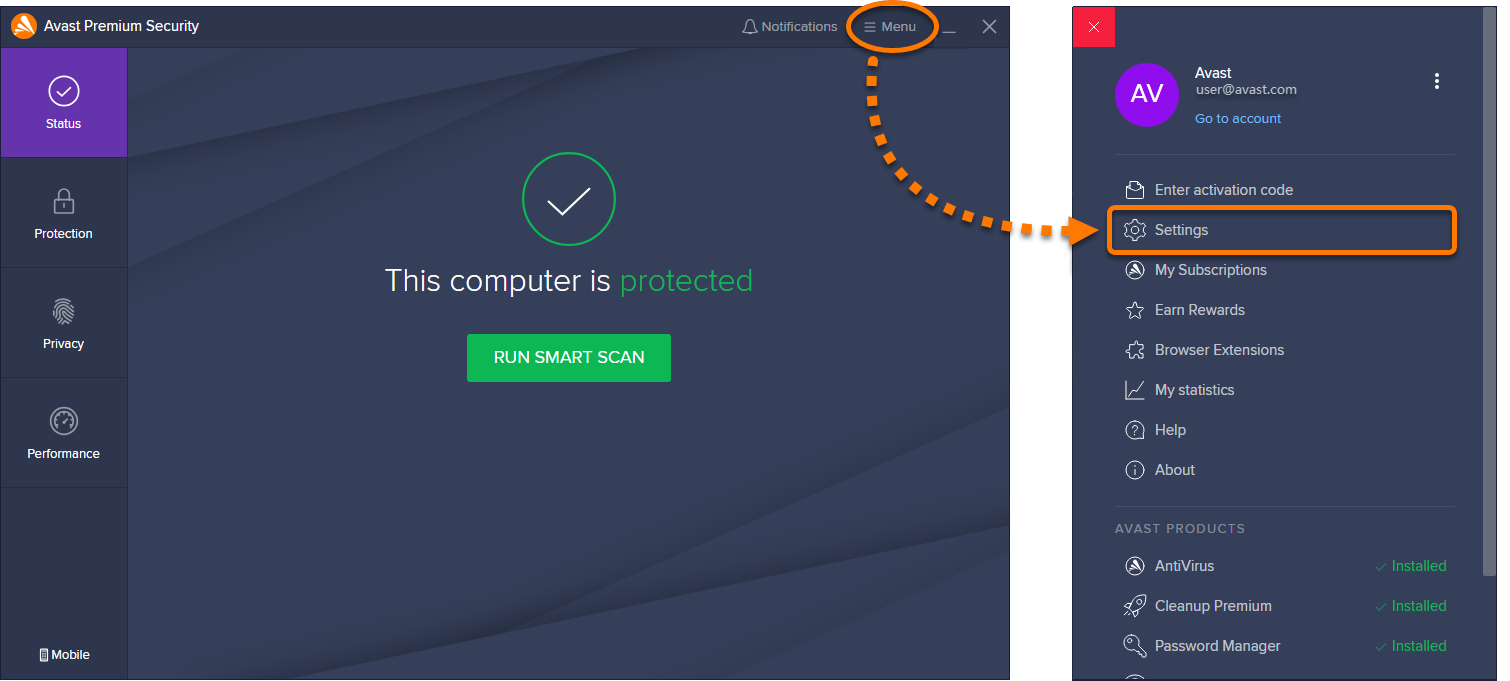Open the Privacy fingerprint icon
1510x681 pixels.
pos(64,311)
